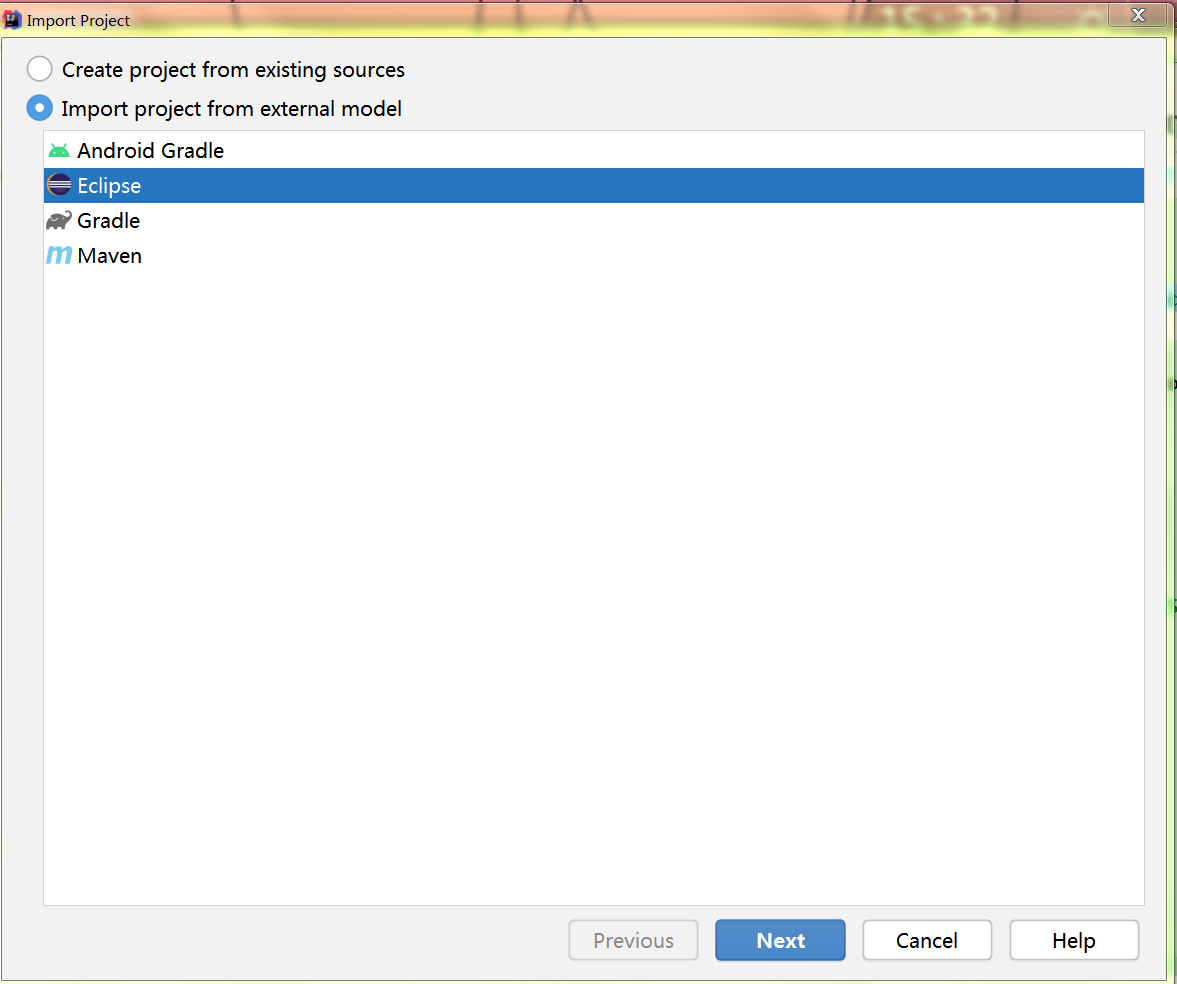1177x984 pixels.
Task: Click the scrollbar on the right edge
Action: point(1170,400)
